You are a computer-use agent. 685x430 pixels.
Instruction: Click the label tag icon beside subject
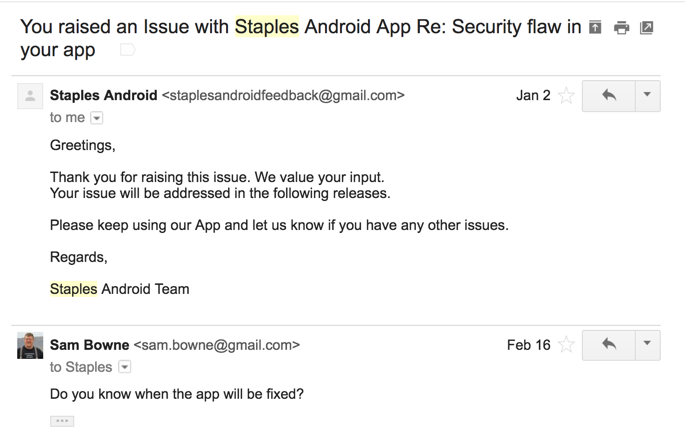[127, 49]
